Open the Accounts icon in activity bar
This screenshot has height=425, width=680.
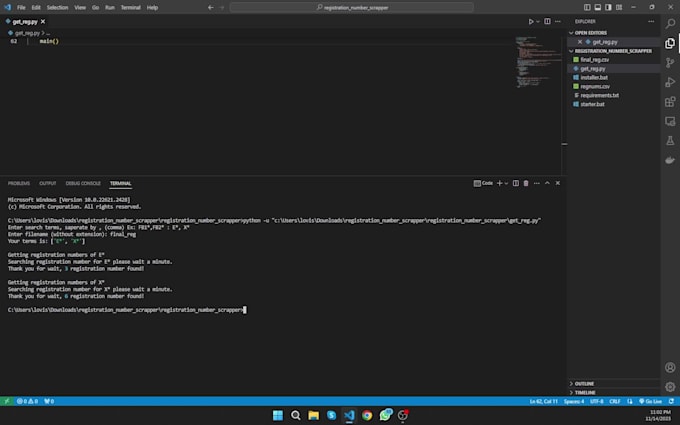[670, 367]
